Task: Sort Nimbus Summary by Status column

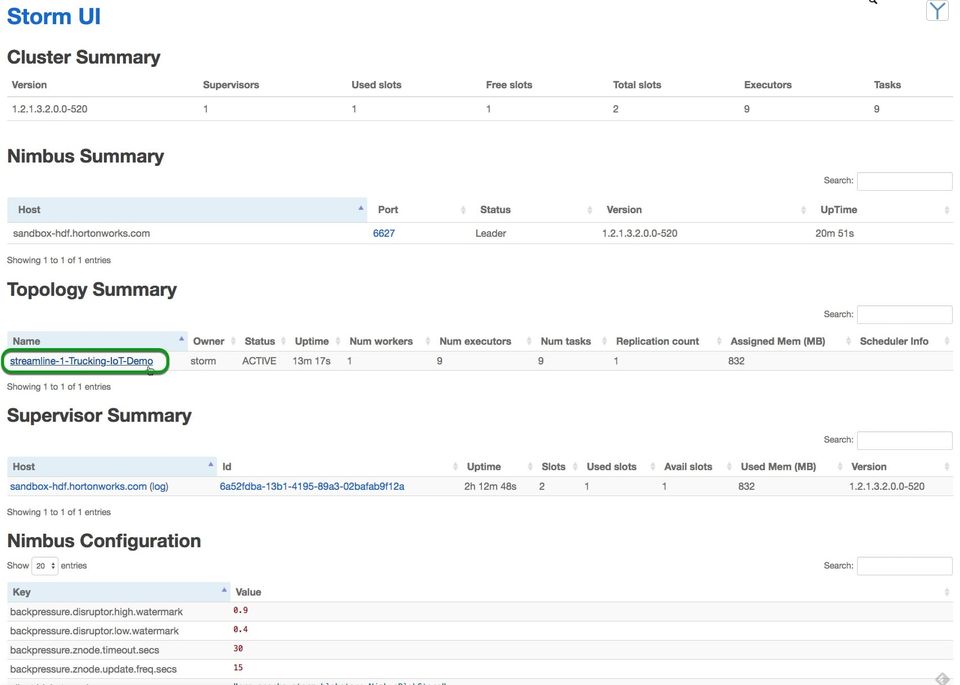Action: tap(533, 209)
